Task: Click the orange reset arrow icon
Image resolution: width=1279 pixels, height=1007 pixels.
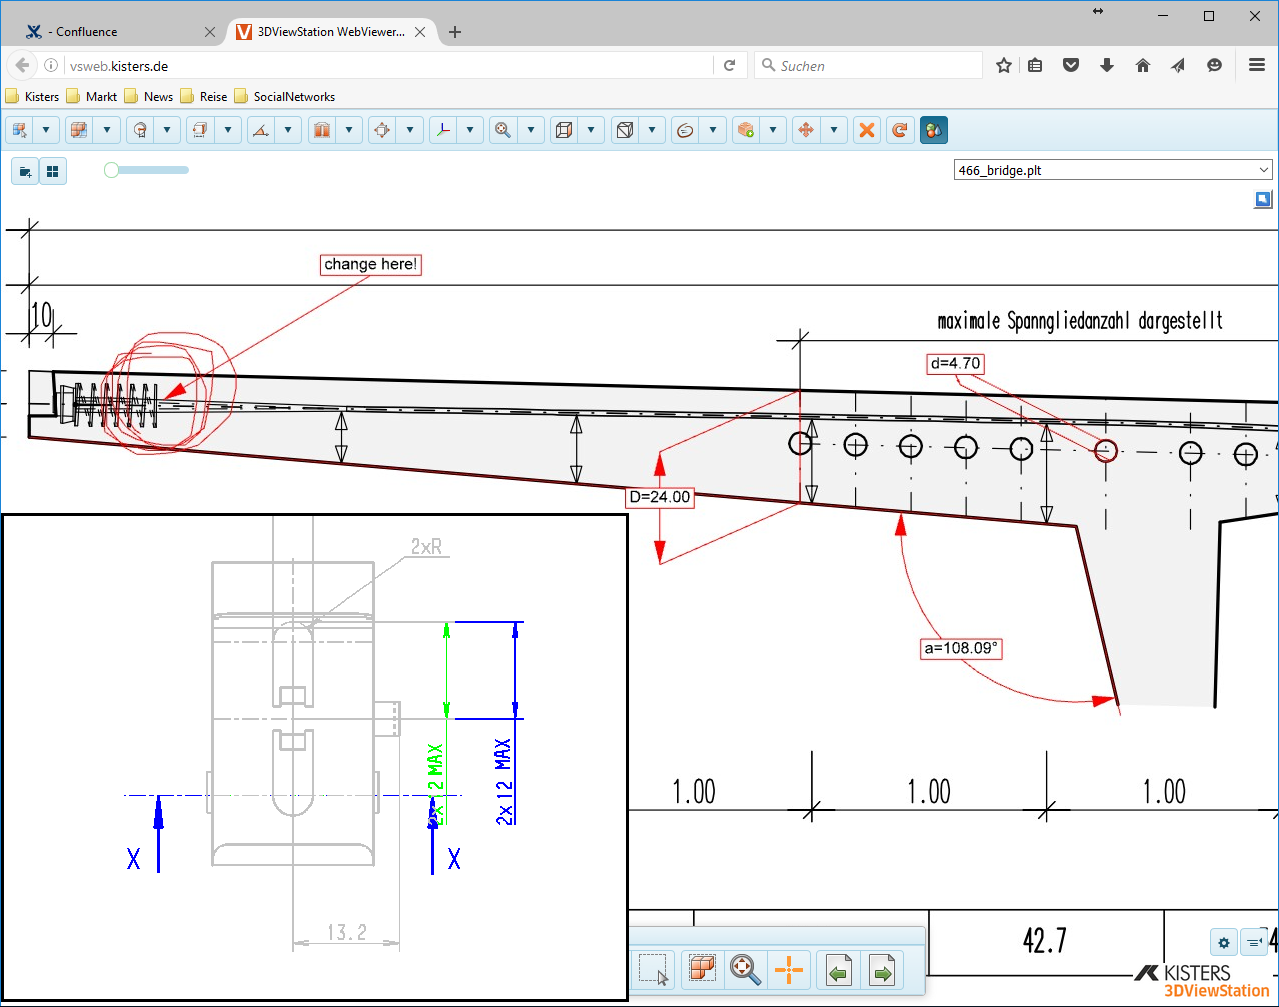Action: click(900, 130)
